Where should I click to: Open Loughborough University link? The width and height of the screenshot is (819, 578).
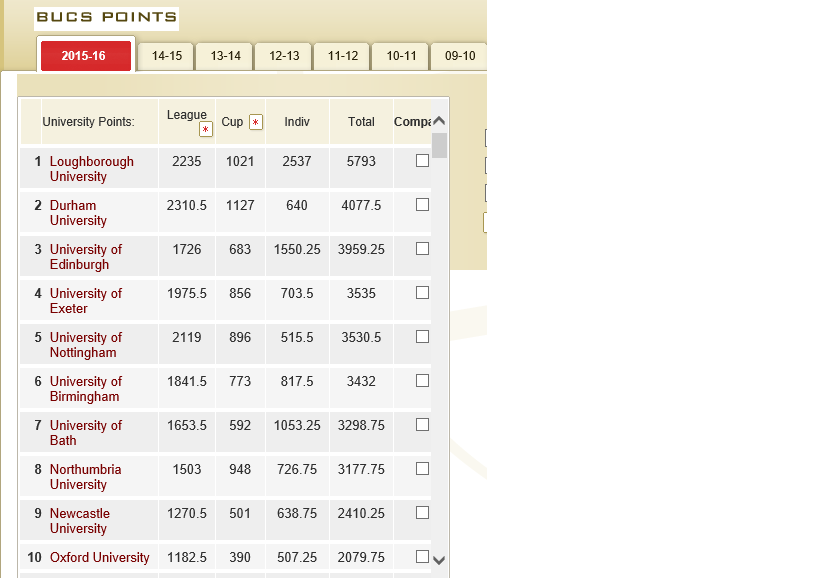(91, 169)
